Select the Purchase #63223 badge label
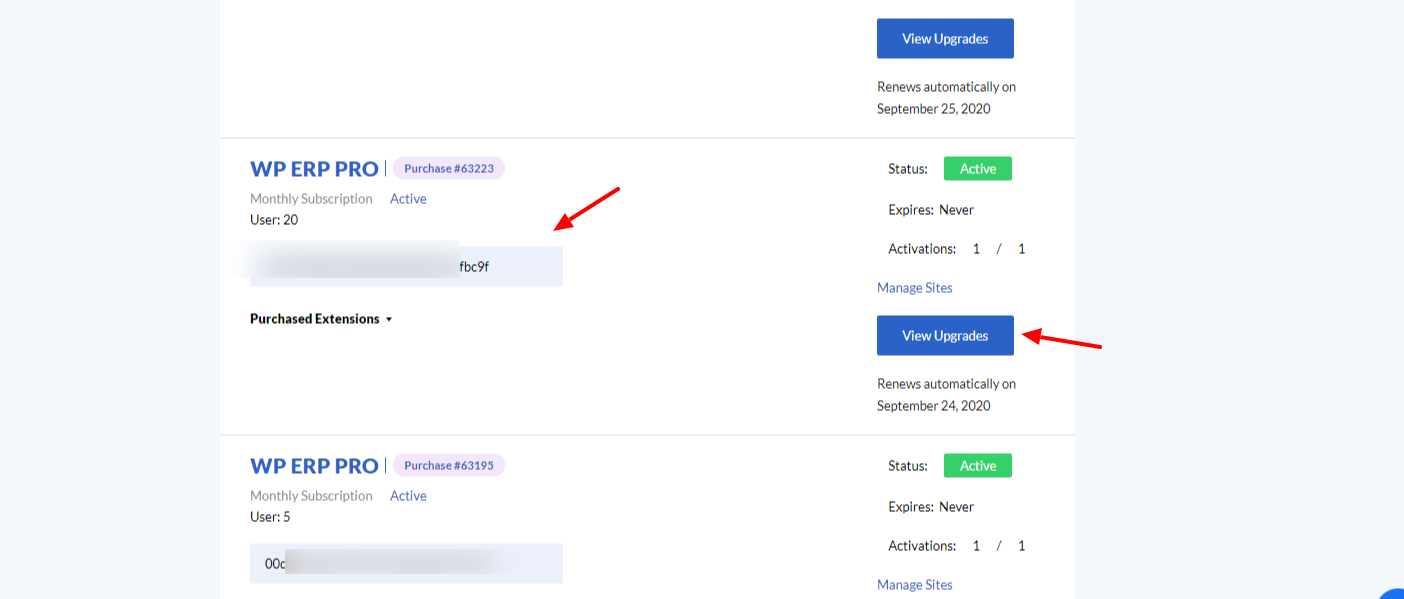This screenshot has width=1404, height=599. click(448, 168)
